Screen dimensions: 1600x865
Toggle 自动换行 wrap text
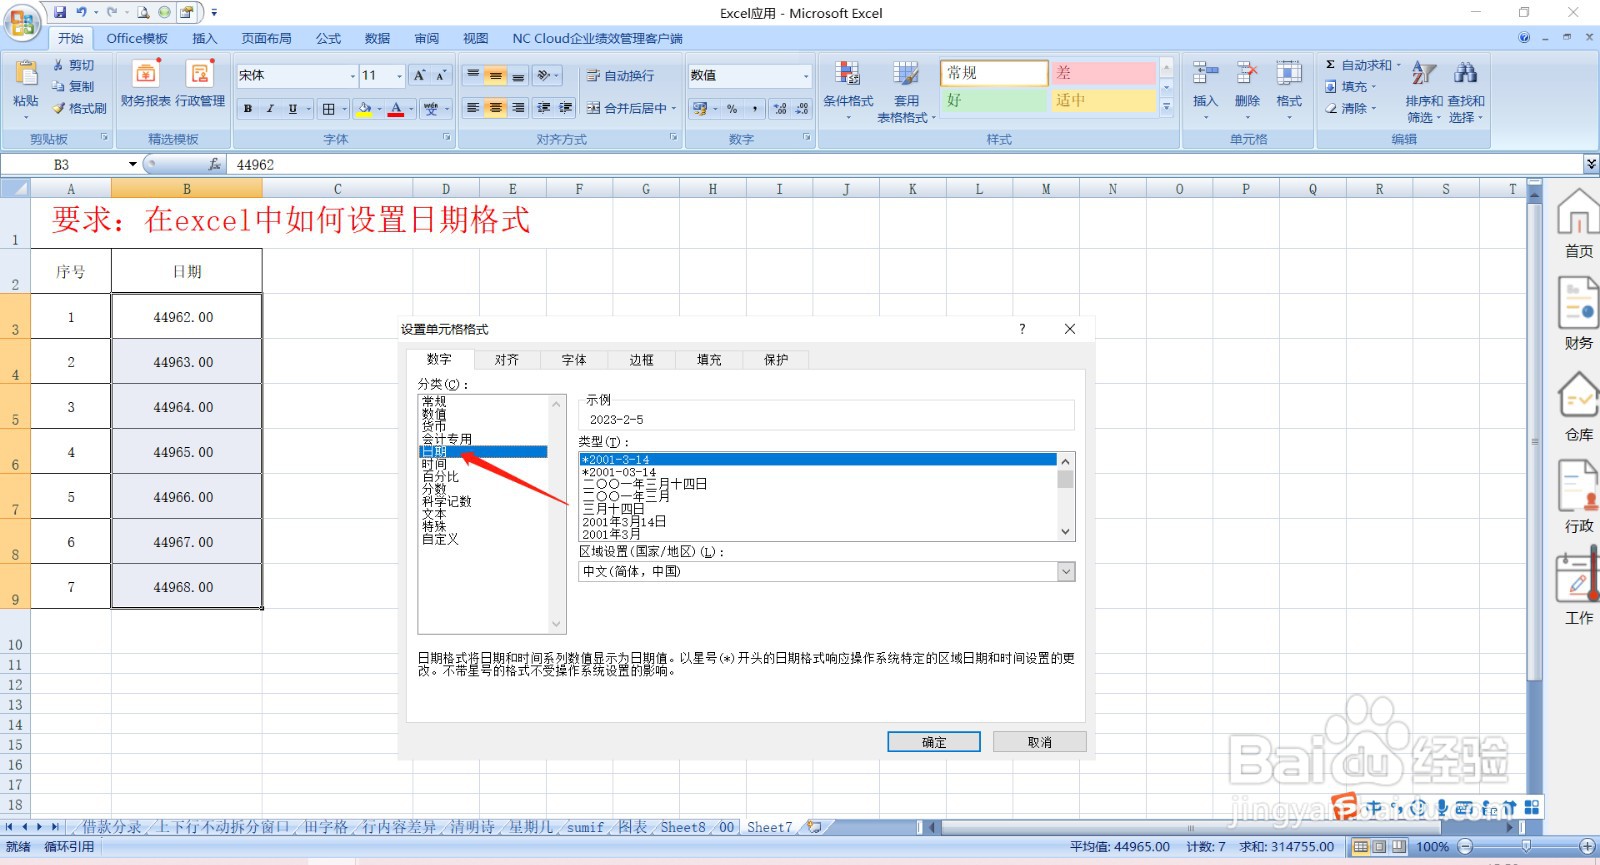[620, 76]
